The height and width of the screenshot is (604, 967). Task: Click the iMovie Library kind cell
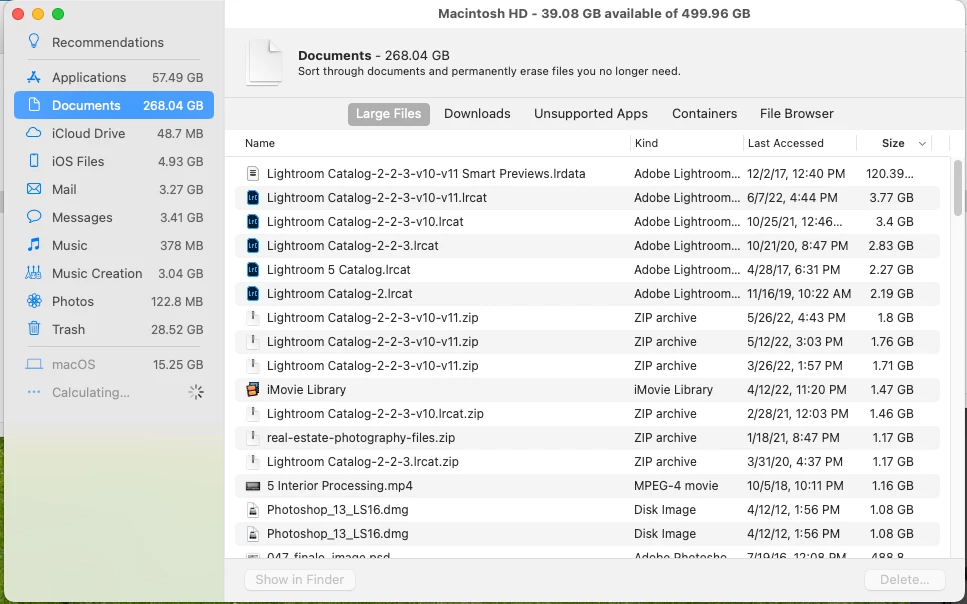click(x=673, y=390)
